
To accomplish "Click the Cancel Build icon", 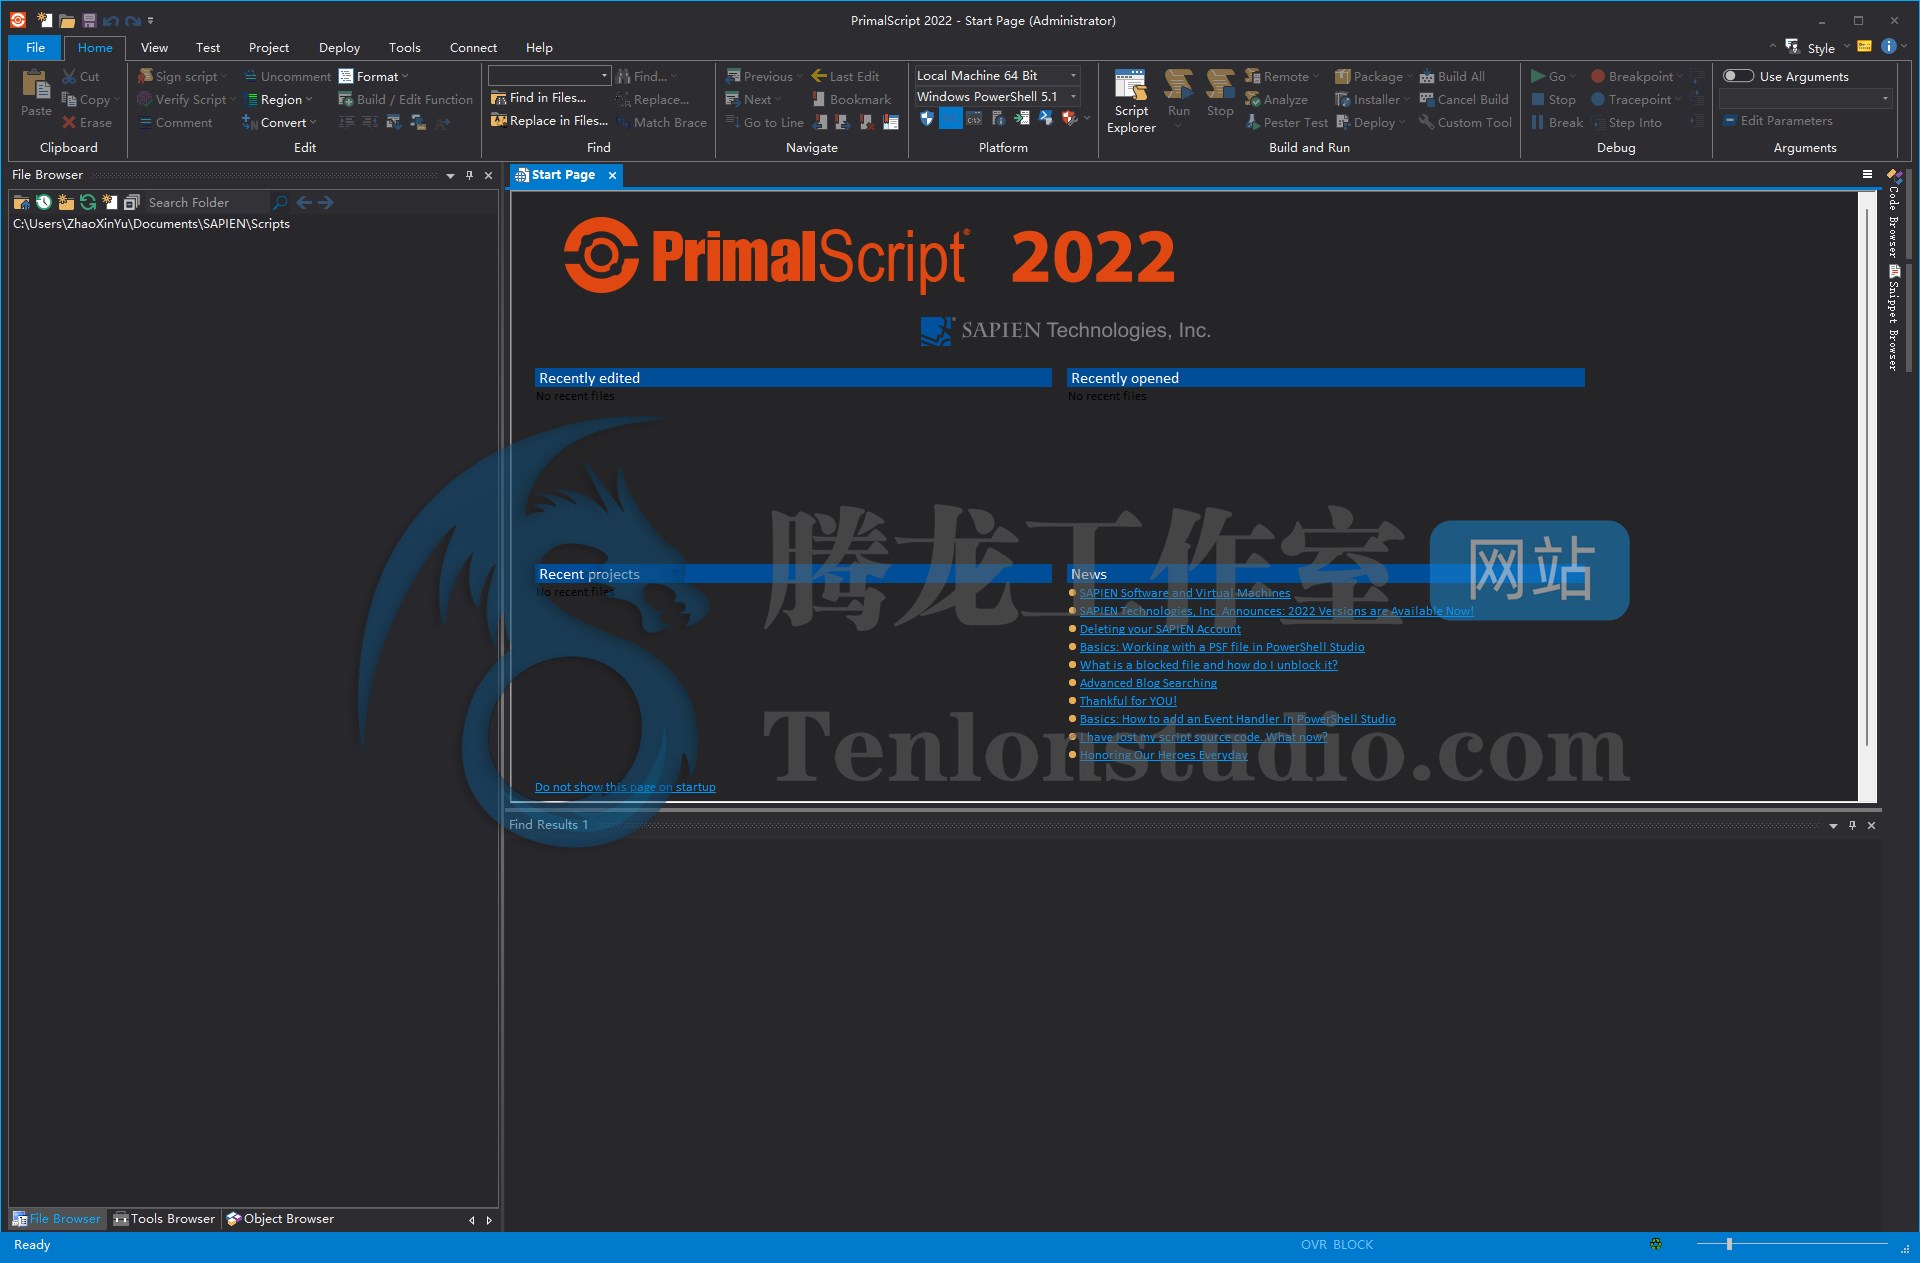I will [x=1427, y=99].
